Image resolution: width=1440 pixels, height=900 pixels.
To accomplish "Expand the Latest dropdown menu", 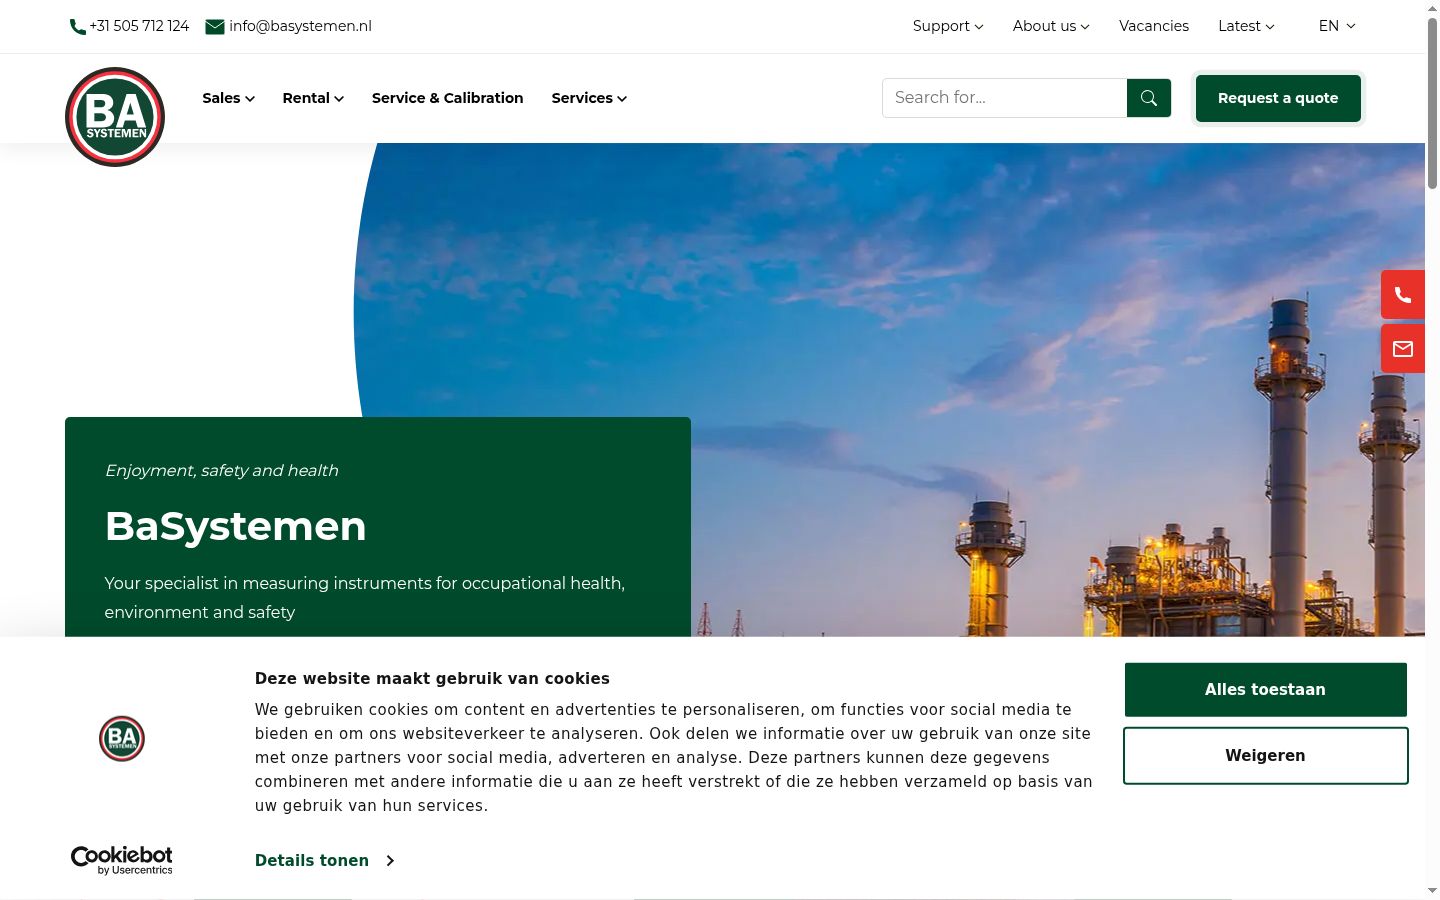I will 1246,26.
